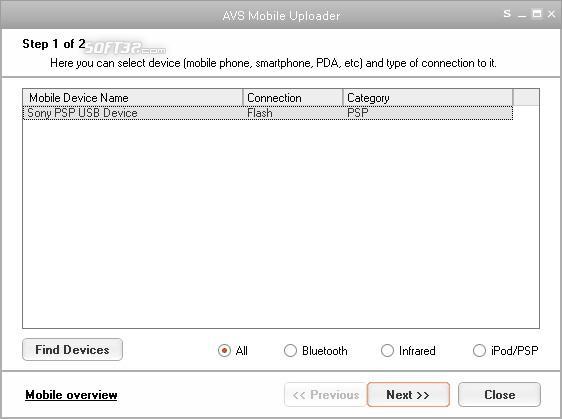Minimize the AVS Mobile Uploader window

[522, 15]
